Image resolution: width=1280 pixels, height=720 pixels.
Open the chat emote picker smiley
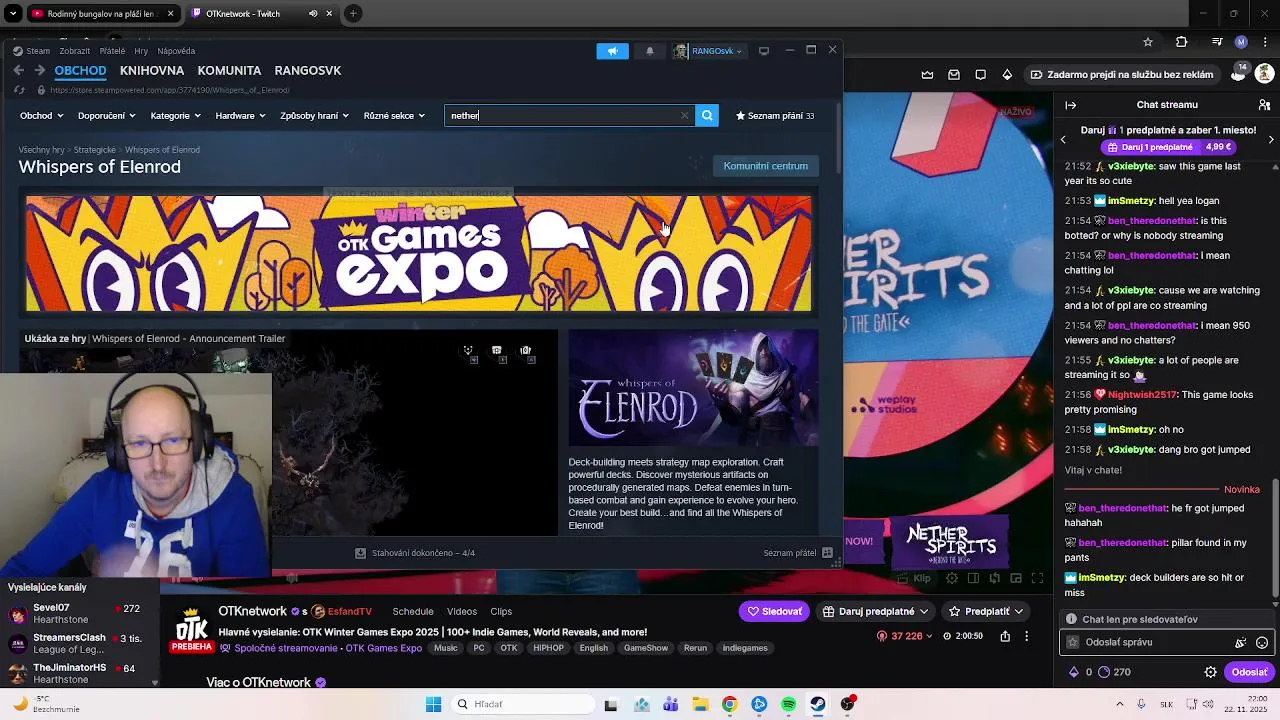coord(1262,642)
